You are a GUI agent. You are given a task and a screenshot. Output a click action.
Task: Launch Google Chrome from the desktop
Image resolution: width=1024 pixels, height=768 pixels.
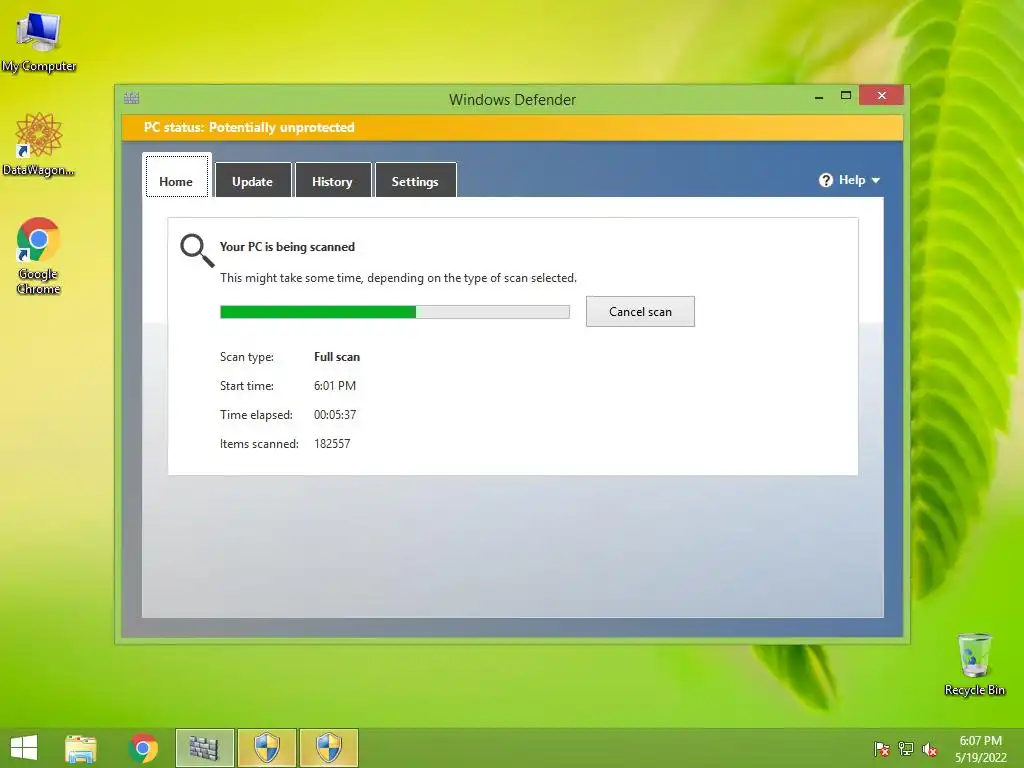(x=39, y=255)
